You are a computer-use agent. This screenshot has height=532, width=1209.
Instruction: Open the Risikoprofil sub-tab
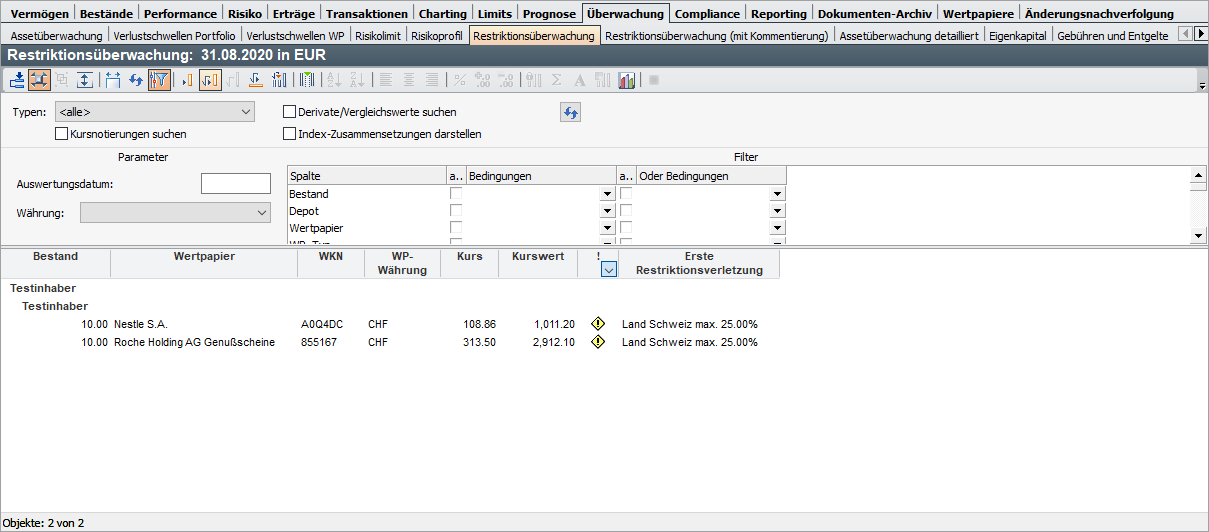pyautogui.click(x=436, y=36)
